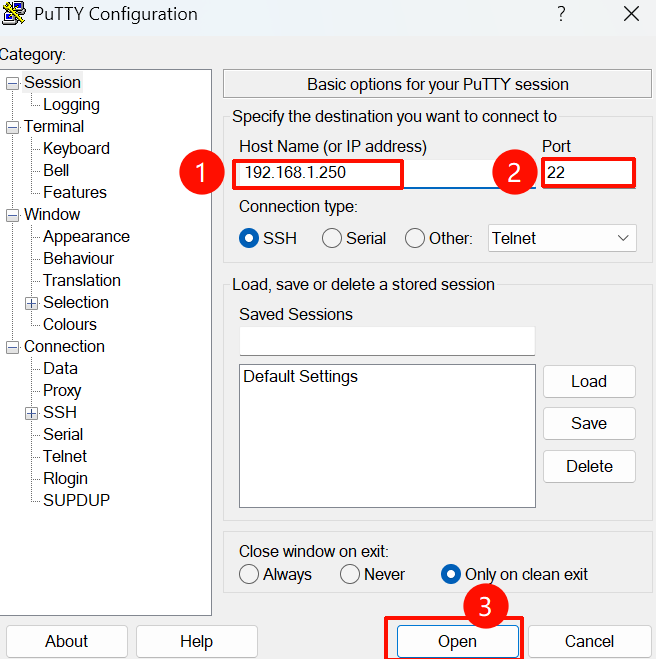This screenshot has width=656, height=659.
Task: Set close window on exit to Always
Action: coord(249,574)
